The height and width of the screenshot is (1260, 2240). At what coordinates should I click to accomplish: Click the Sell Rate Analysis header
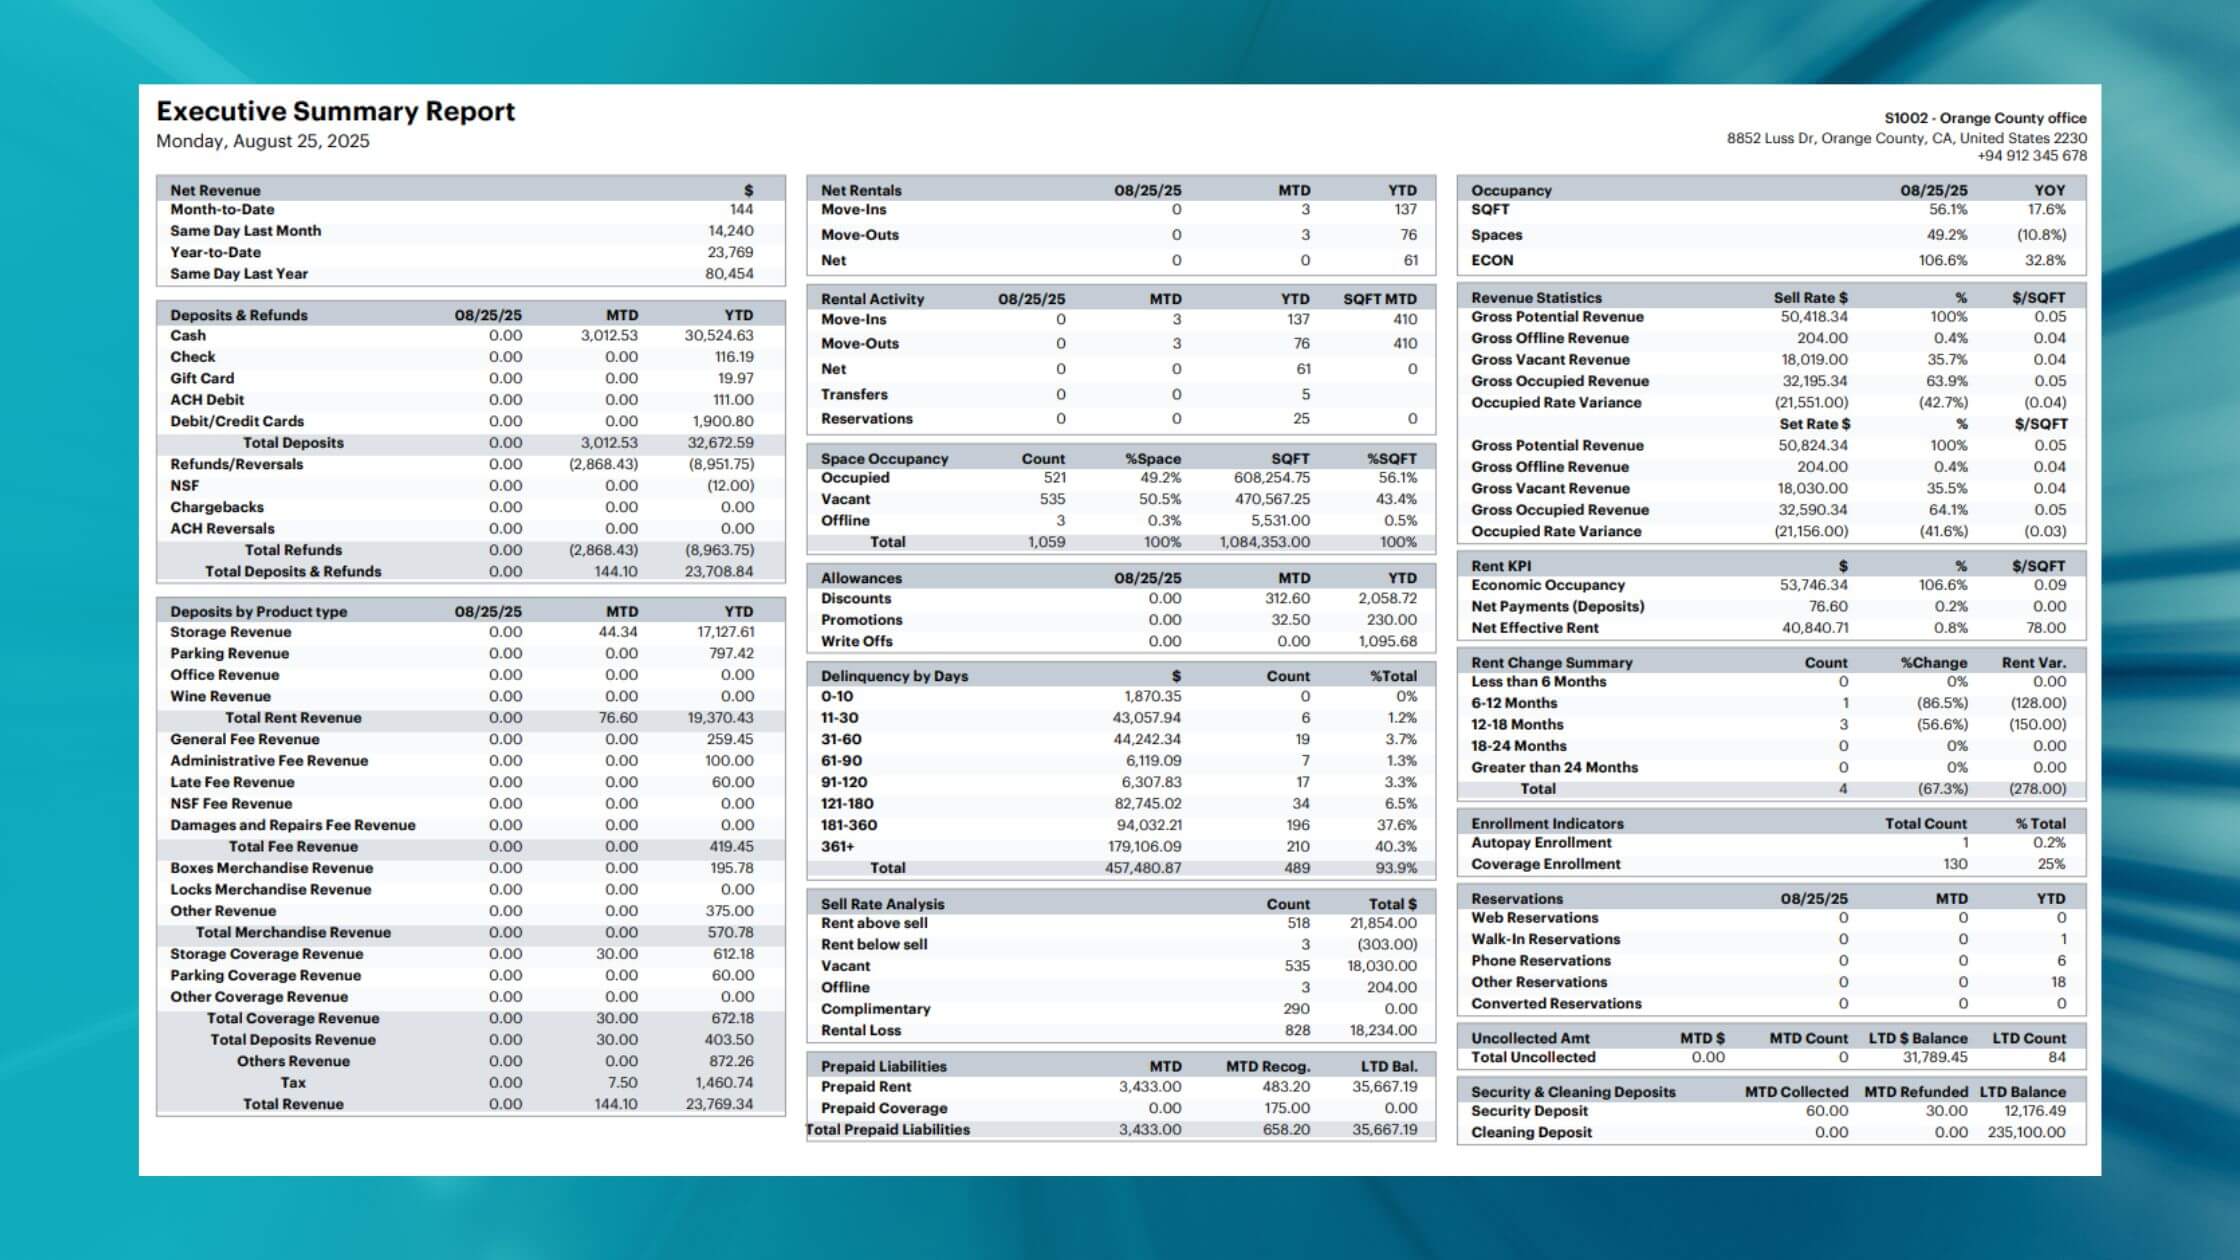(882, 904)
